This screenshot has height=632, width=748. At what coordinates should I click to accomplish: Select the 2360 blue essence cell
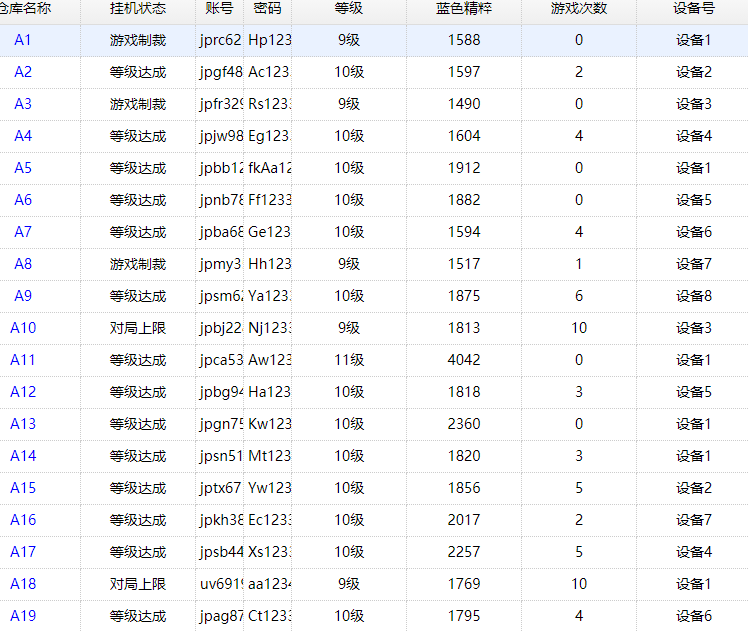464,424
